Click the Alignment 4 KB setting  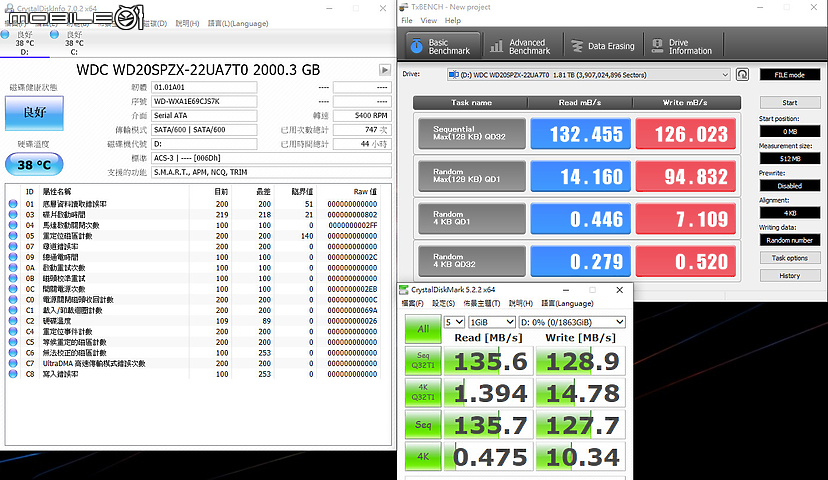(789, 213)
